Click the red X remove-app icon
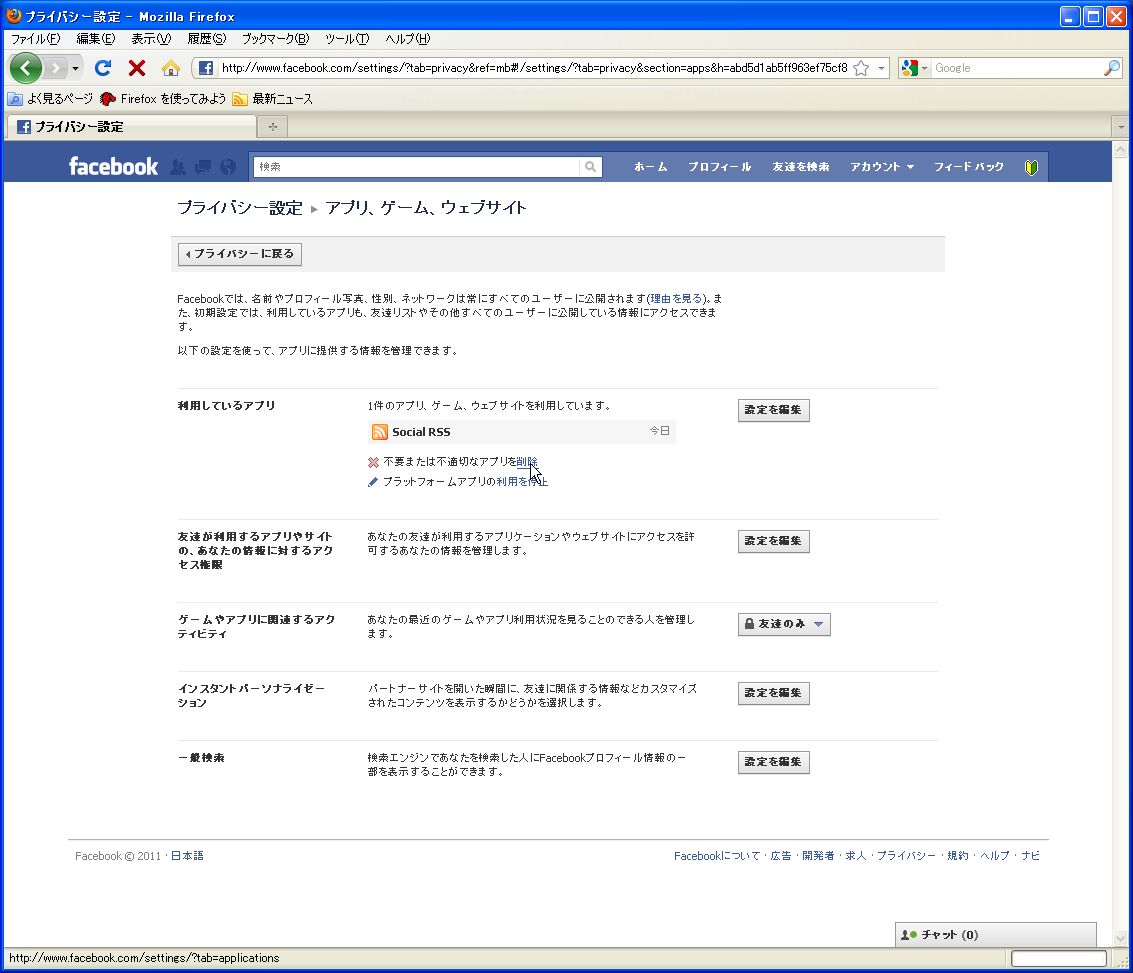The image size is (1133, 973). coord(374,462)
